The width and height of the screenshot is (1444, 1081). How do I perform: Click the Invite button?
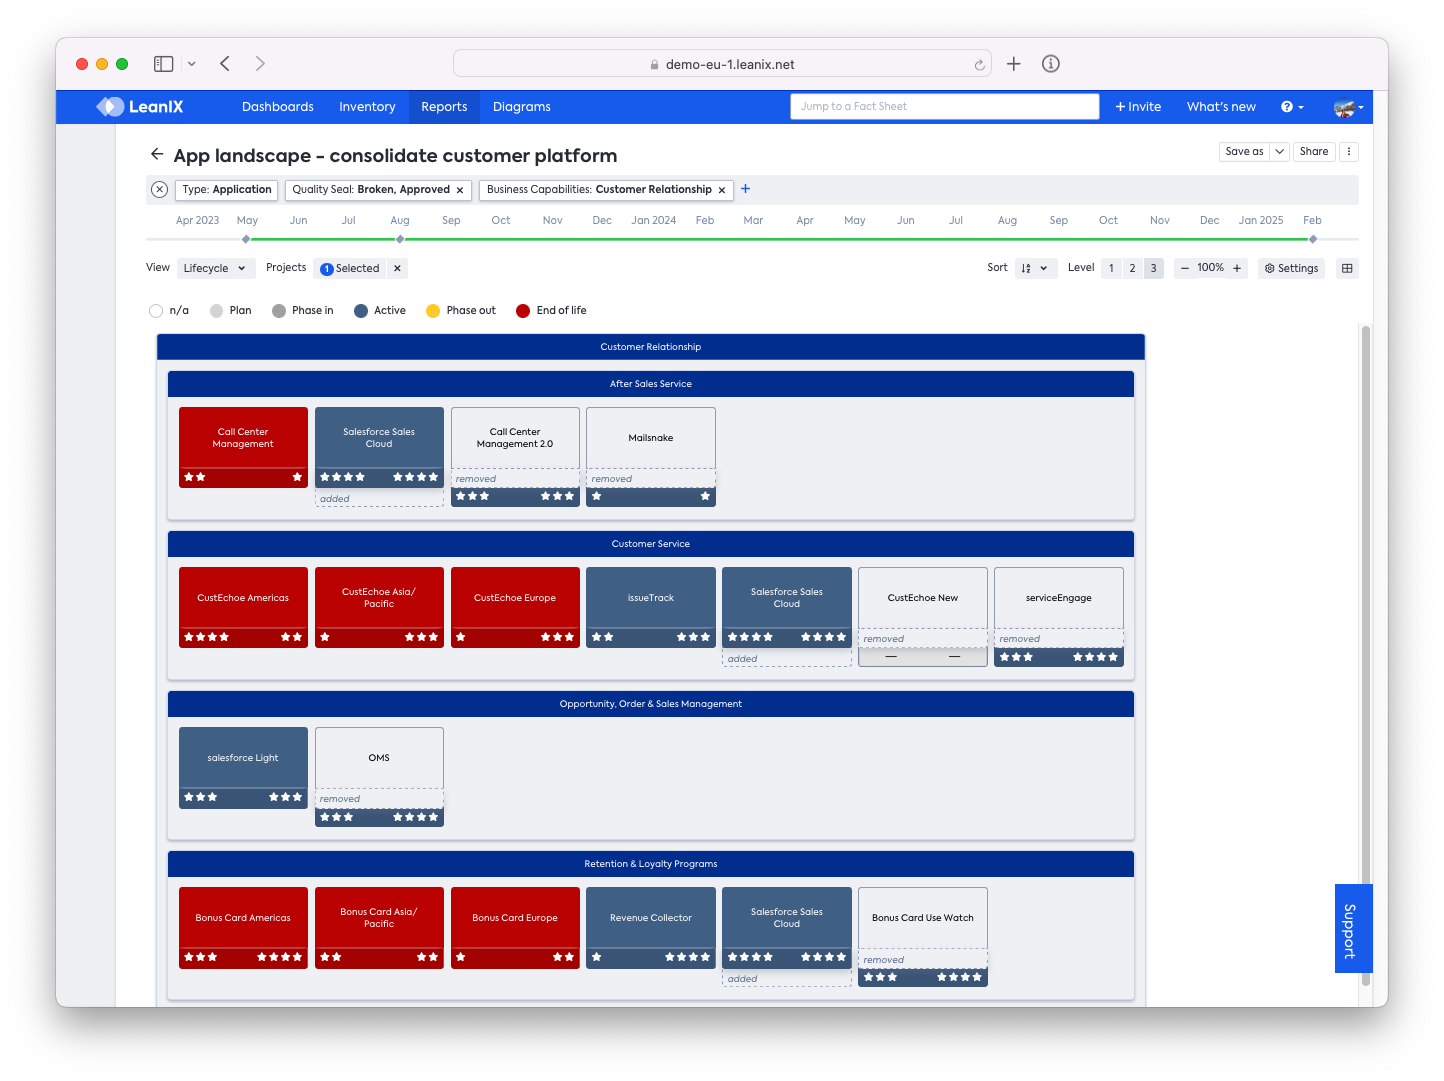[x=1138, y=107]
